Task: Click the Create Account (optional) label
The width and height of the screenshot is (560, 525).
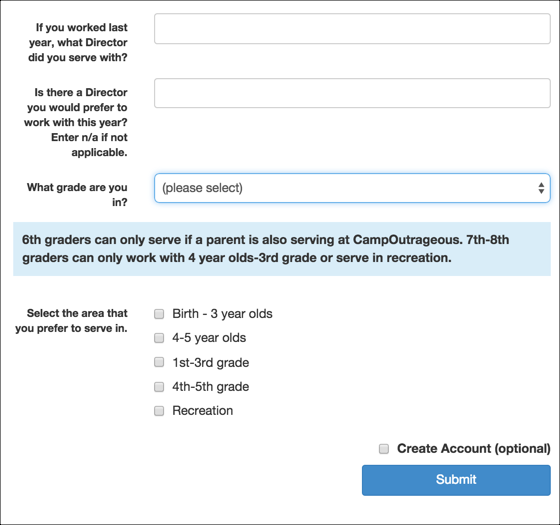Action: click(474, 449)
